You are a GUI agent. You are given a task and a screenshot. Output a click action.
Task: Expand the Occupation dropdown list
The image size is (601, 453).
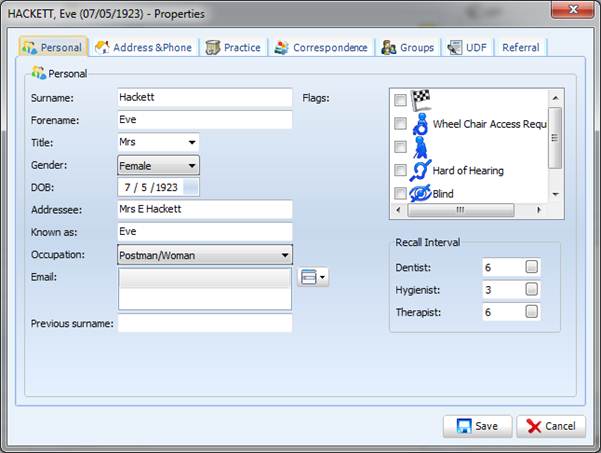coord(284,255)
